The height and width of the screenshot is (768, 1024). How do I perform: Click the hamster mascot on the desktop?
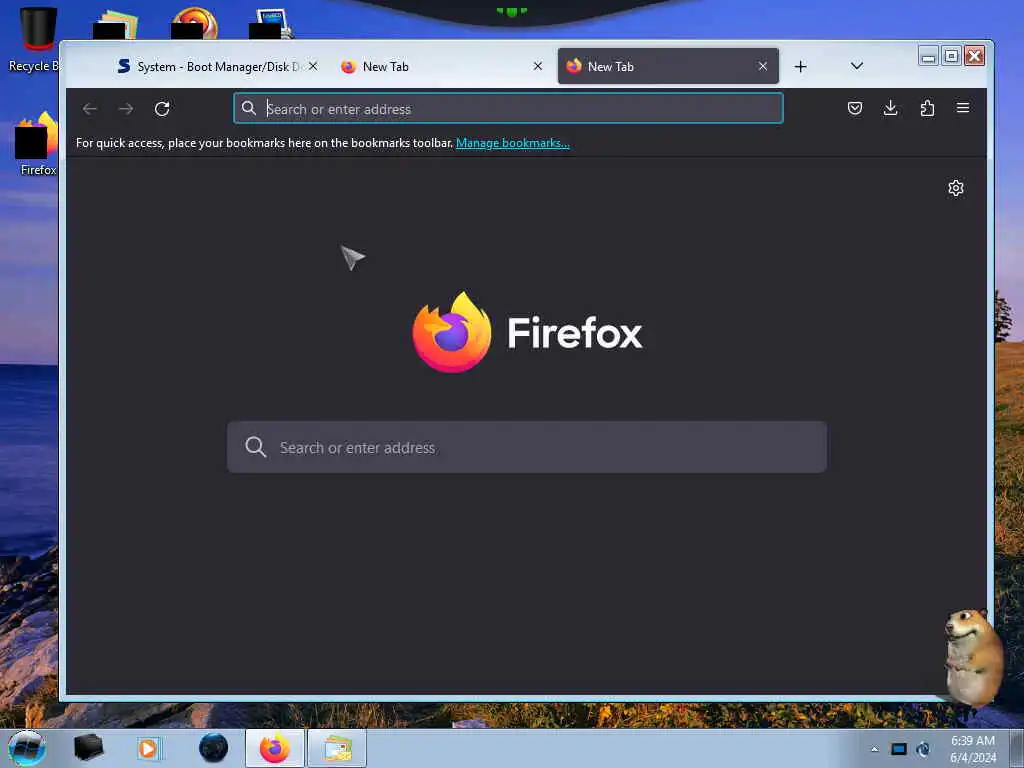pyautogui.click(x=974, y=657)
